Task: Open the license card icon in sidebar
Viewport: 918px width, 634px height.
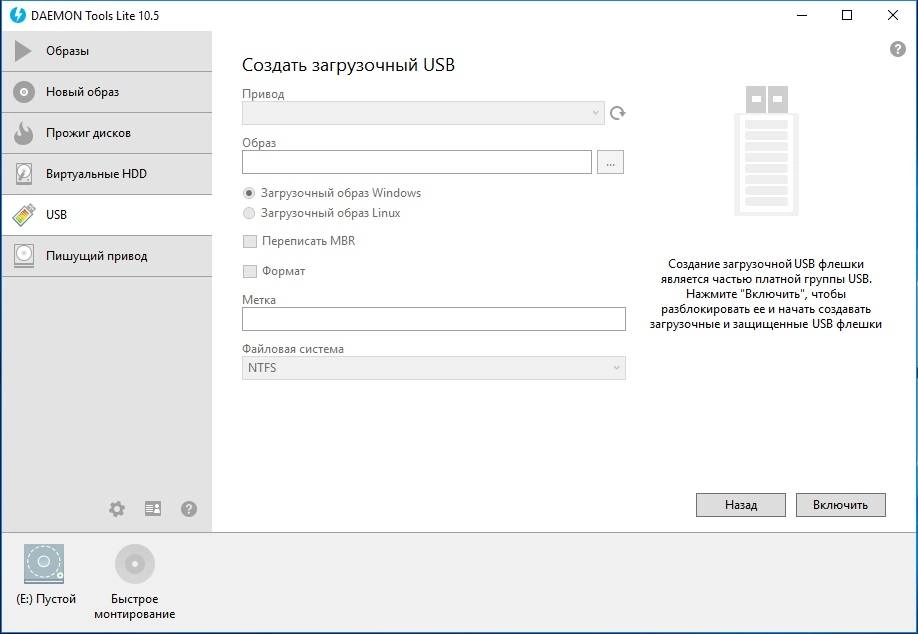Action: click(153, 509)
